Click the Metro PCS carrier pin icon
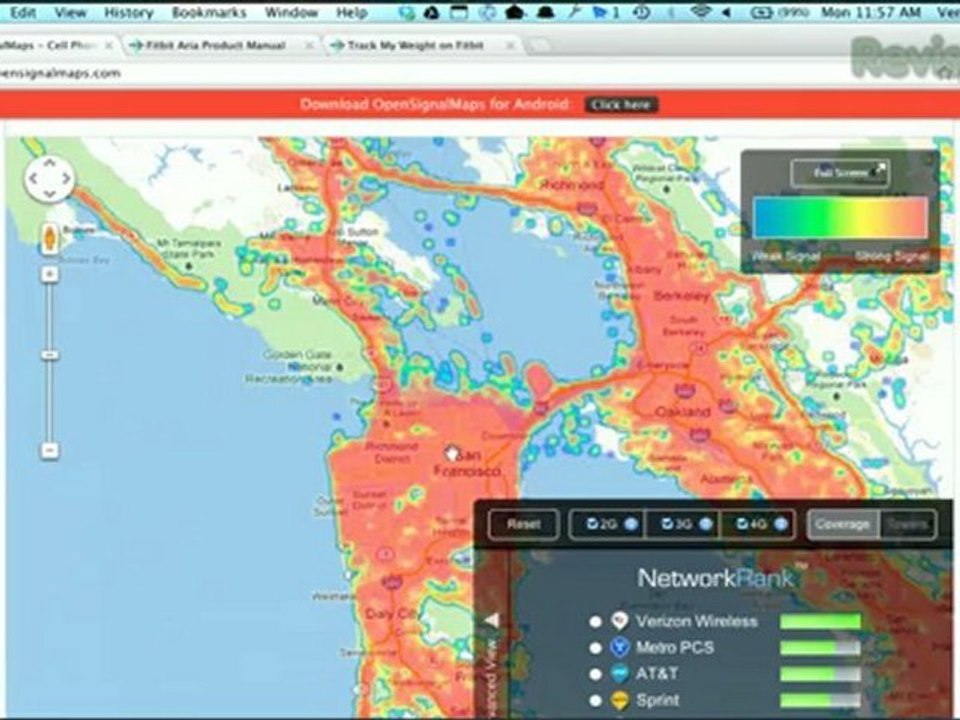This screenshot has height=720, width=960. coord(620,647)
